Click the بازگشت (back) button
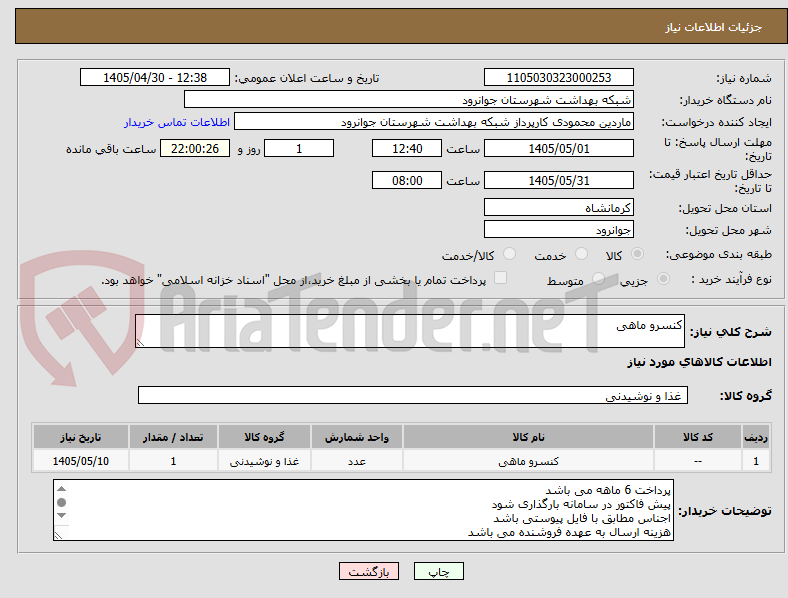Screen dimensions: 788x598 point(369,571)
